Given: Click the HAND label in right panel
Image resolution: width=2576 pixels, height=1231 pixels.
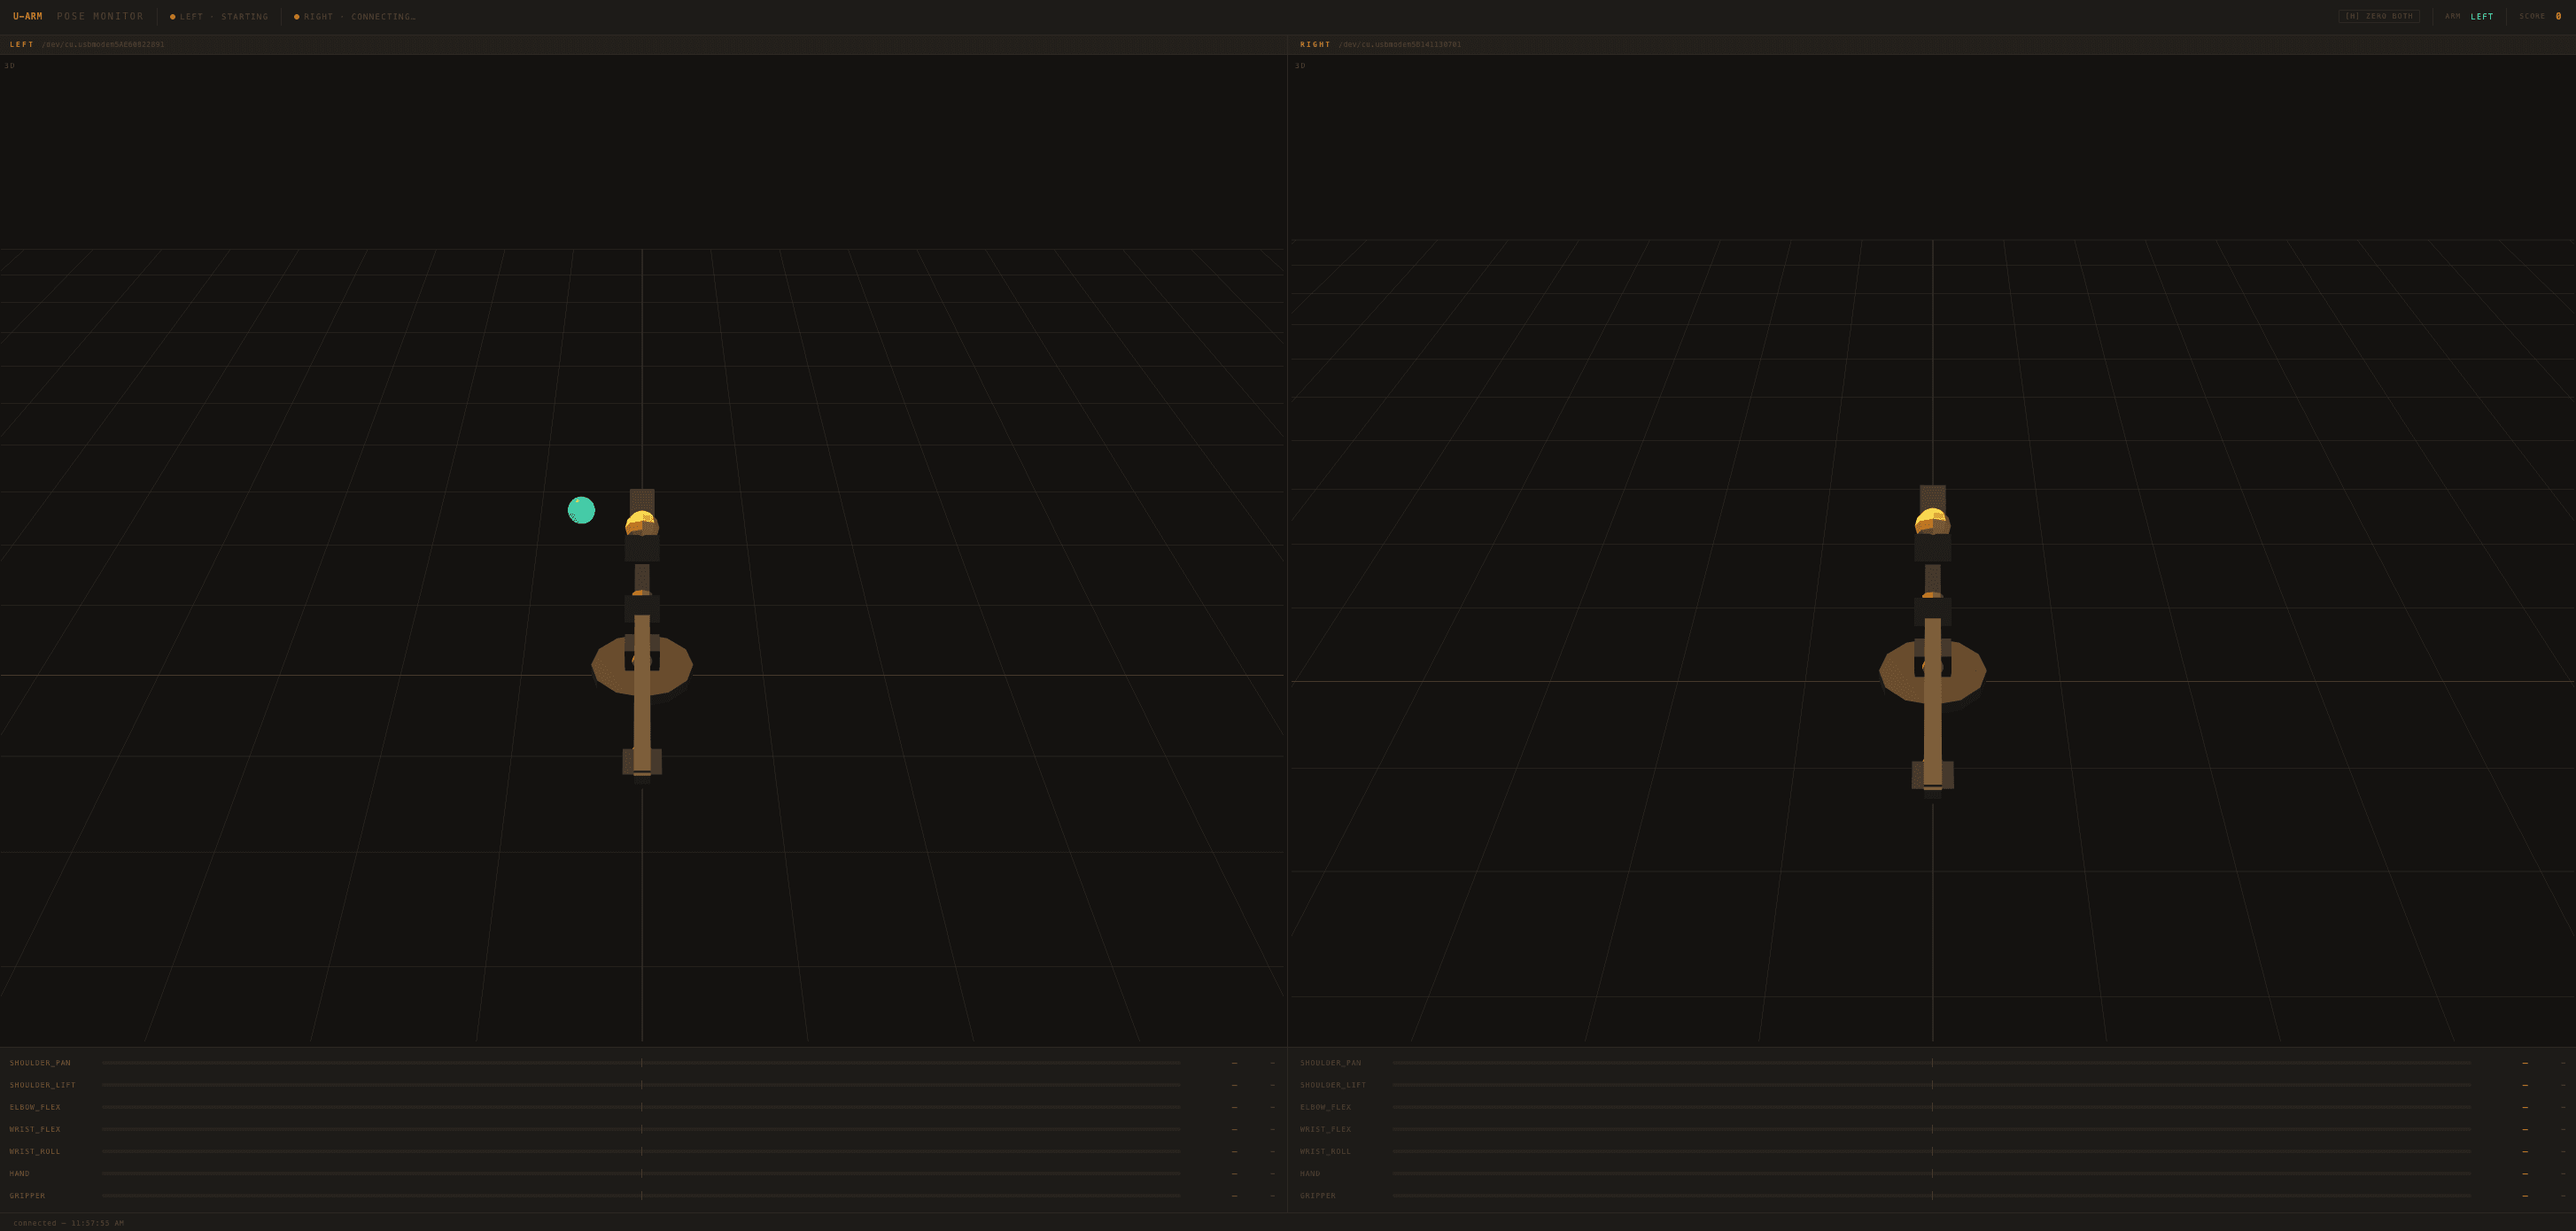Looking at the screenshot, I should (x=1310, y=1173).
